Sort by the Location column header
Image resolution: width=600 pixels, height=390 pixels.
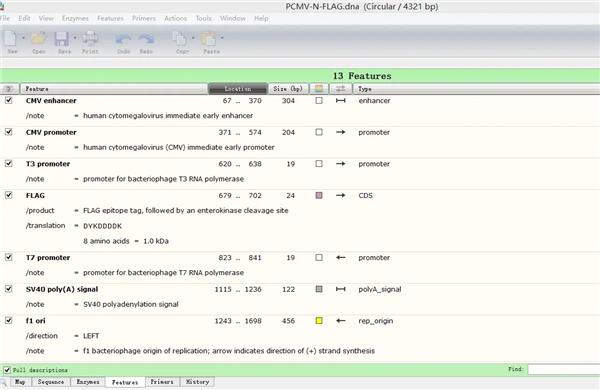[x=238, y=89]
